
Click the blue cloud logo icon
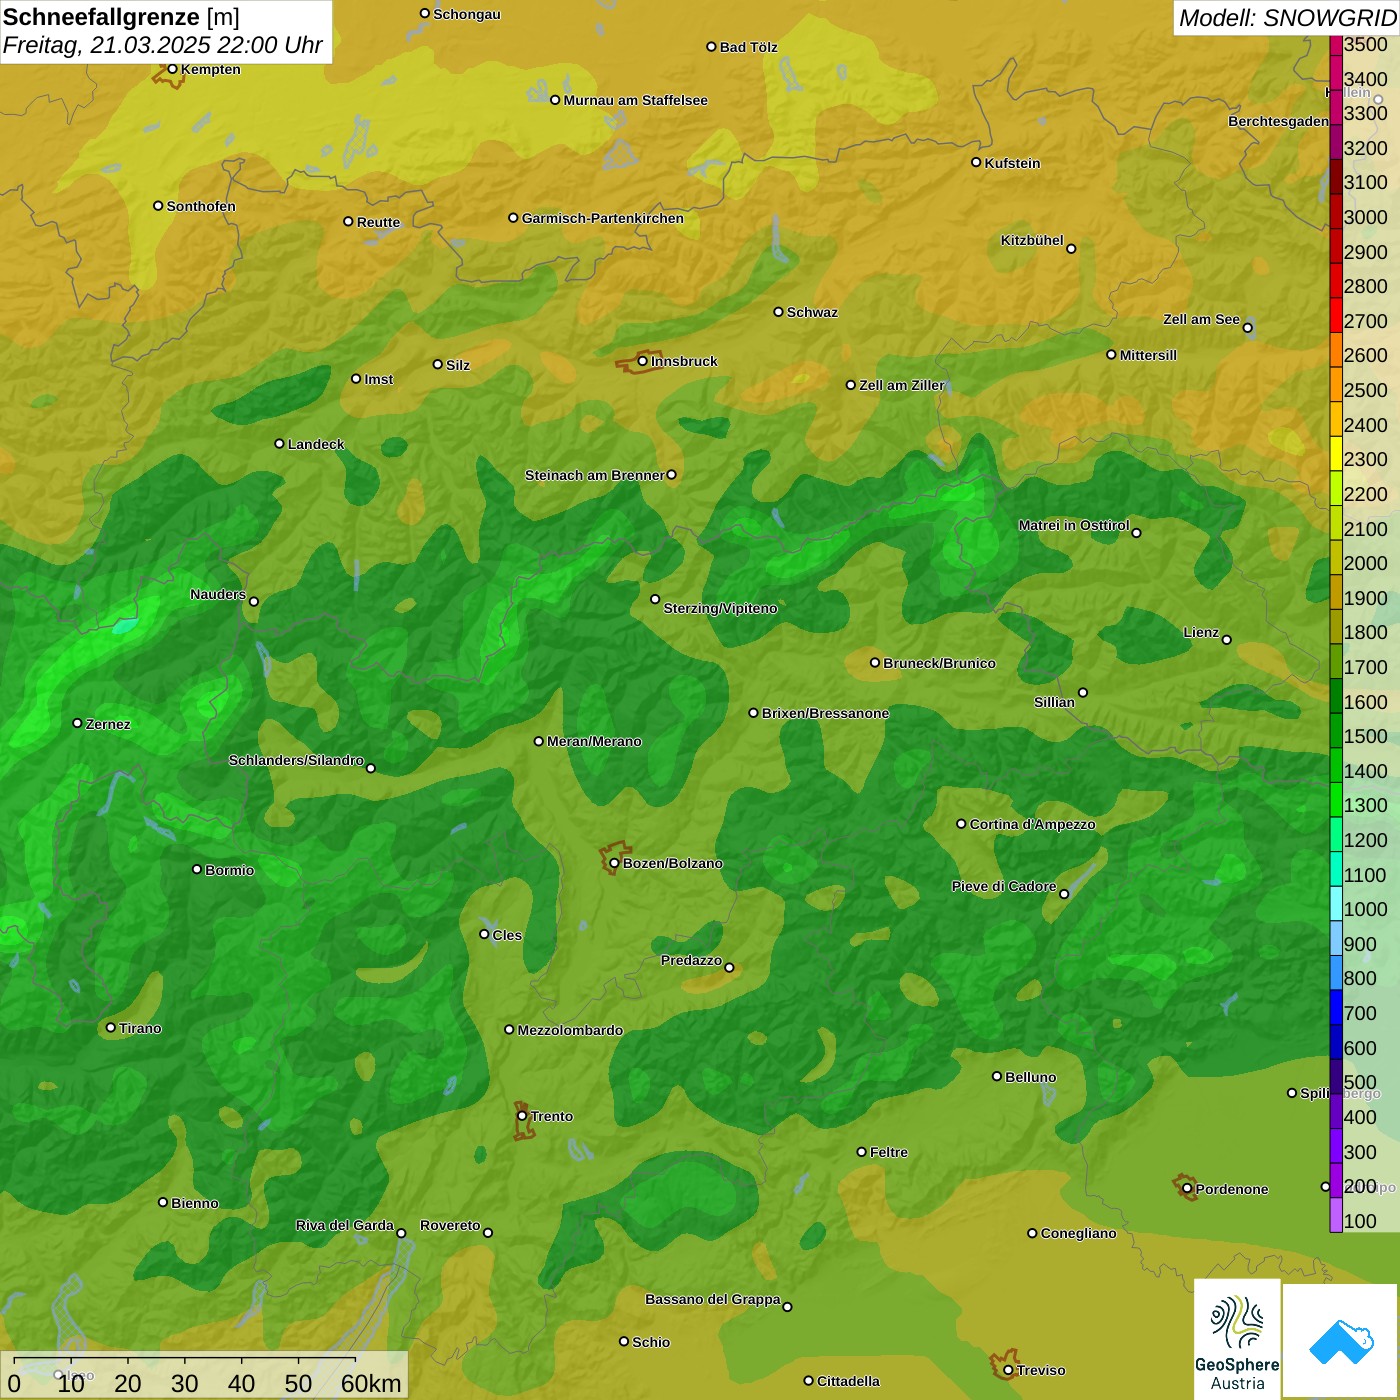point(1340,1341)
